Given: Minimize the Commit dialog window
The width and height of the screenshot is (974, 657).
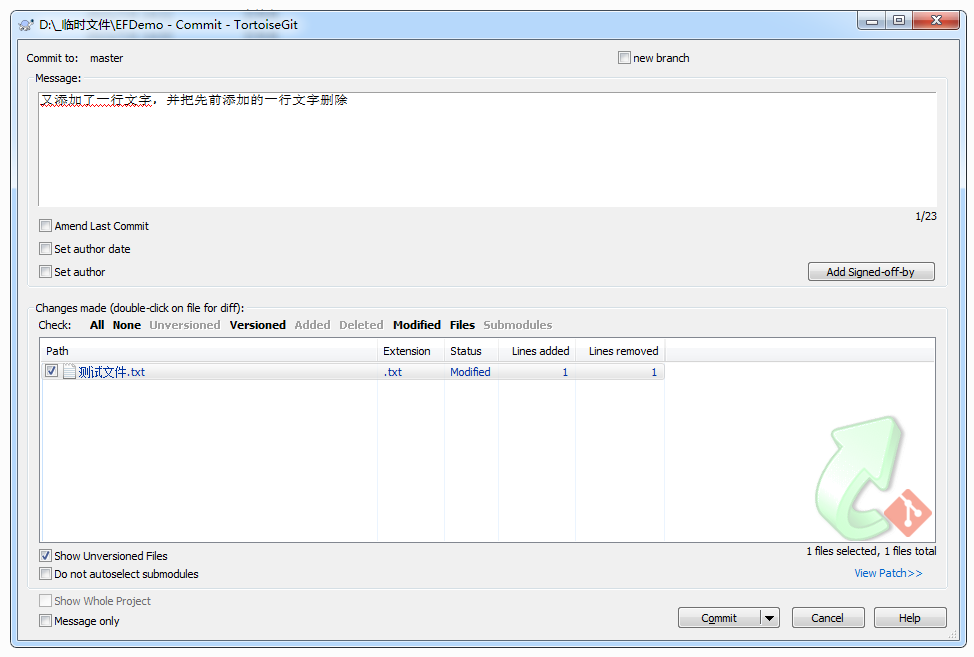Looking at the screenshot, I should point(872,21).
